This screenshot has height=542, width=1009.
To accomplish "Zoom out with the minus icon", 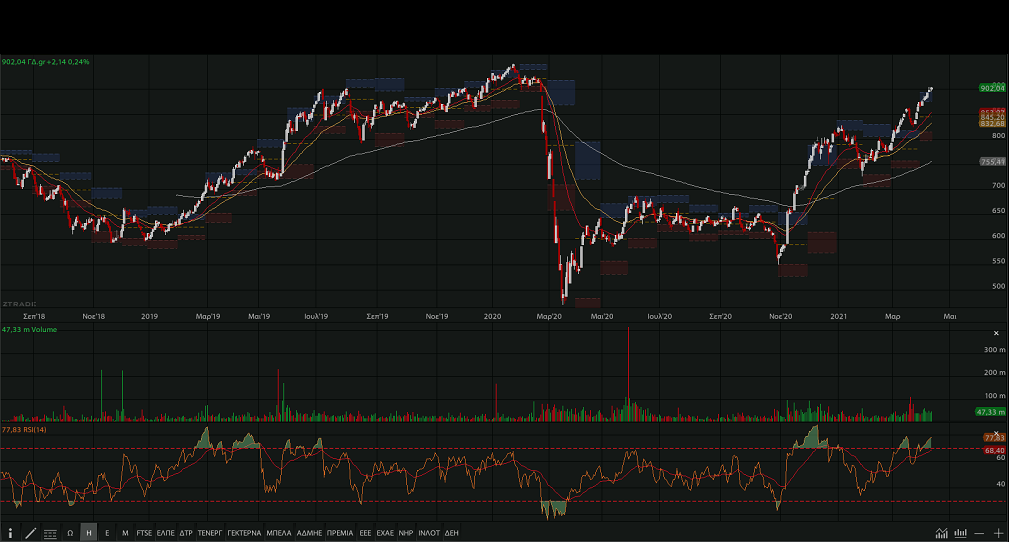I will [x=980, y=533].
